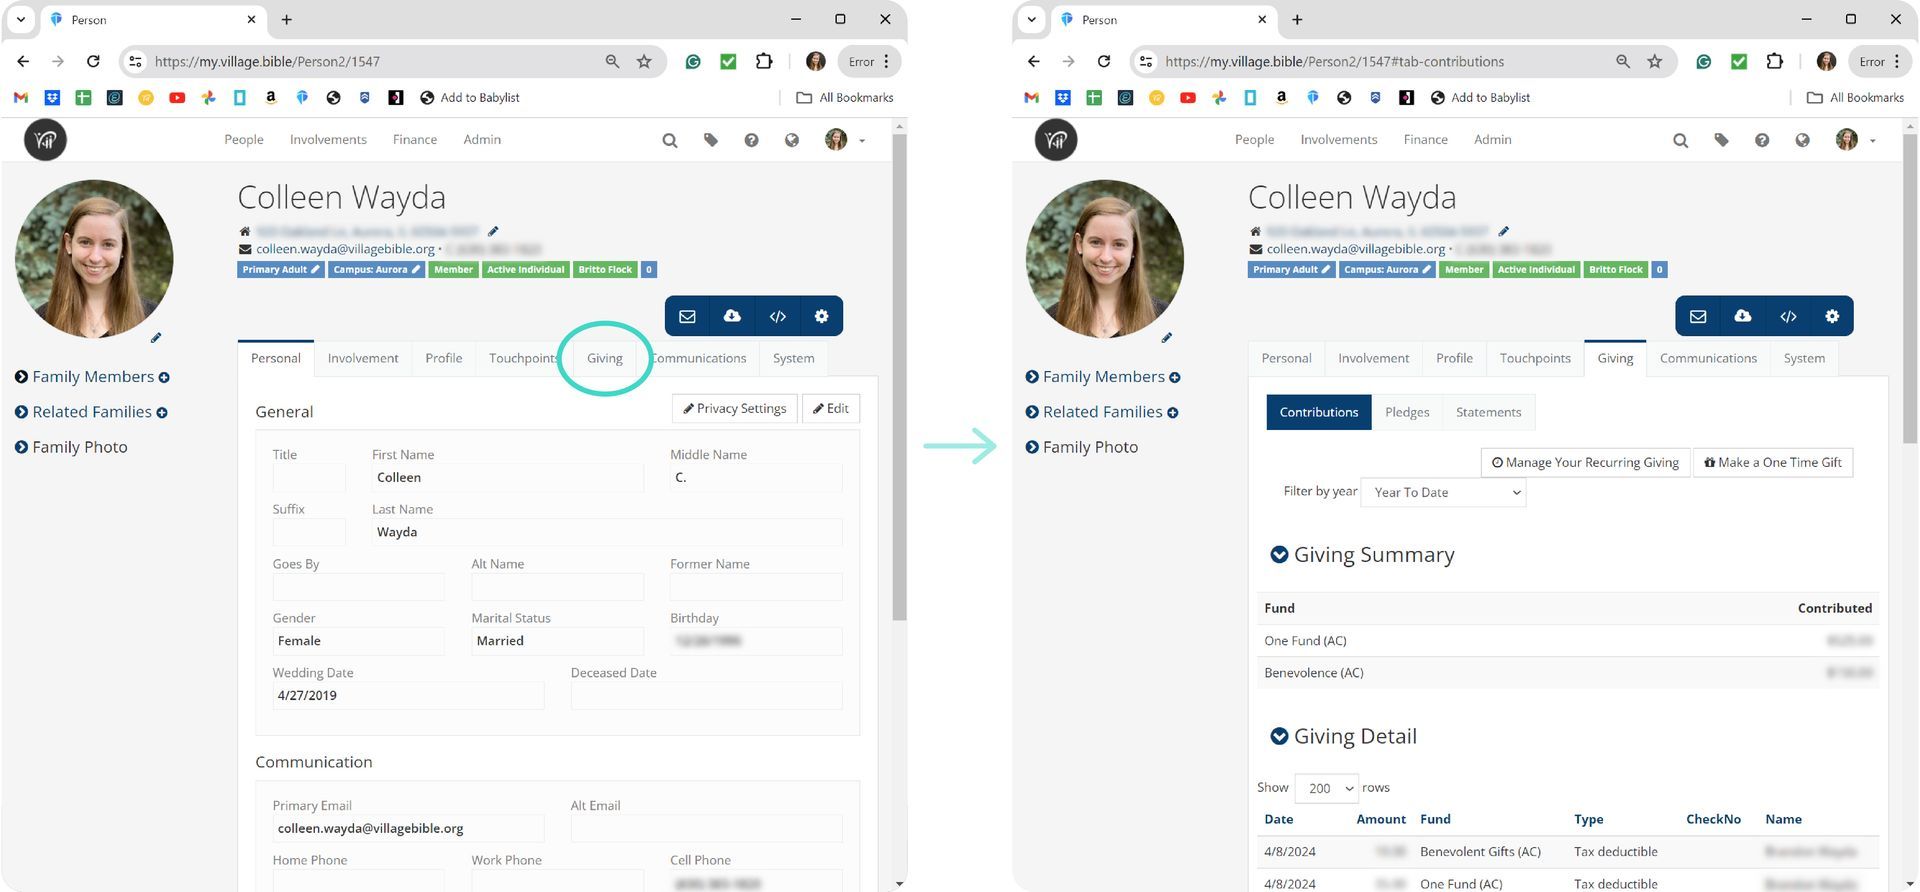Click the envelope email icon in left window
The image size is (1920, 892).
(x=687, y=316)
